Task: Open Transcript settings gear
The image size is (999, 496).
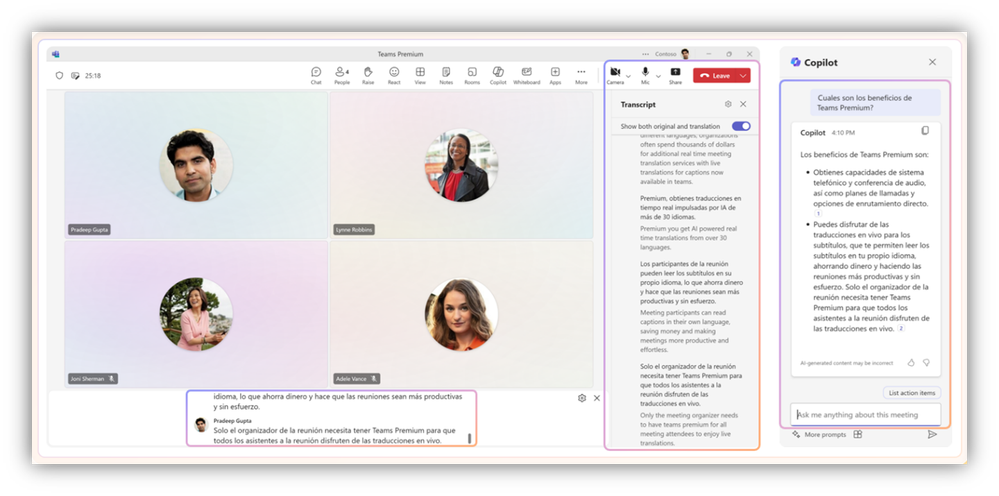Action: [x=728, y=104]
